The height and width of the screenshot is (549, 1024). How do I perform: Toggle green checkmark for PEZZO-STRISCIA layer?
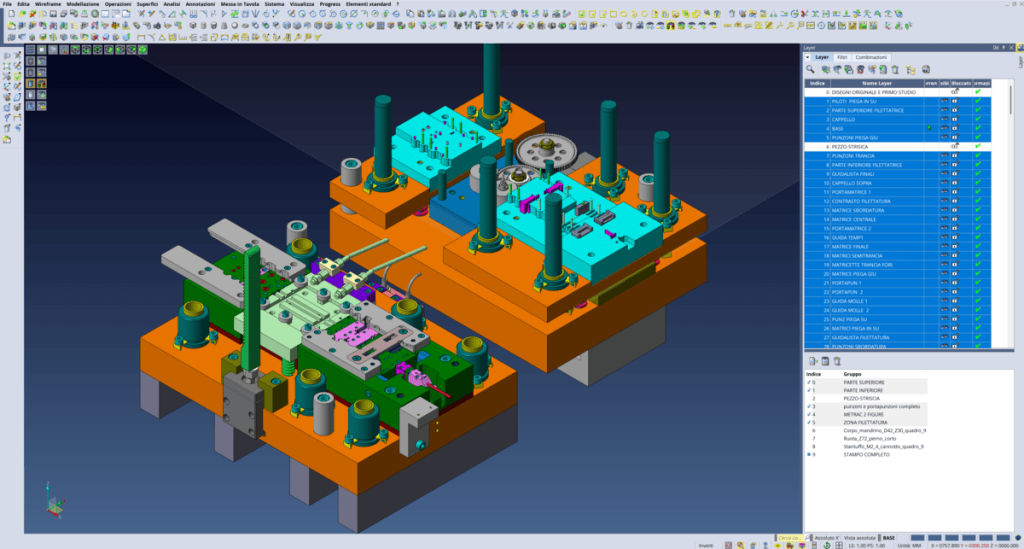[x=977, y=146]
